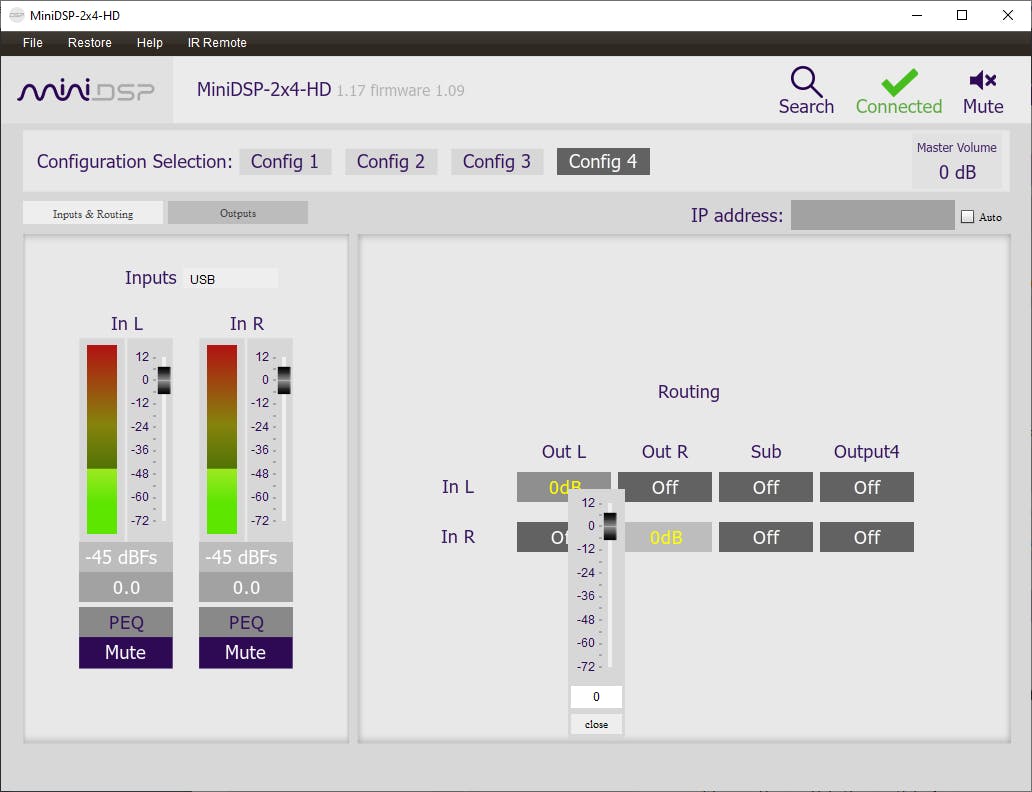This screenshot has height=792, width=1032.
Task: Select Config 3
Action: (x=497, y=161)
